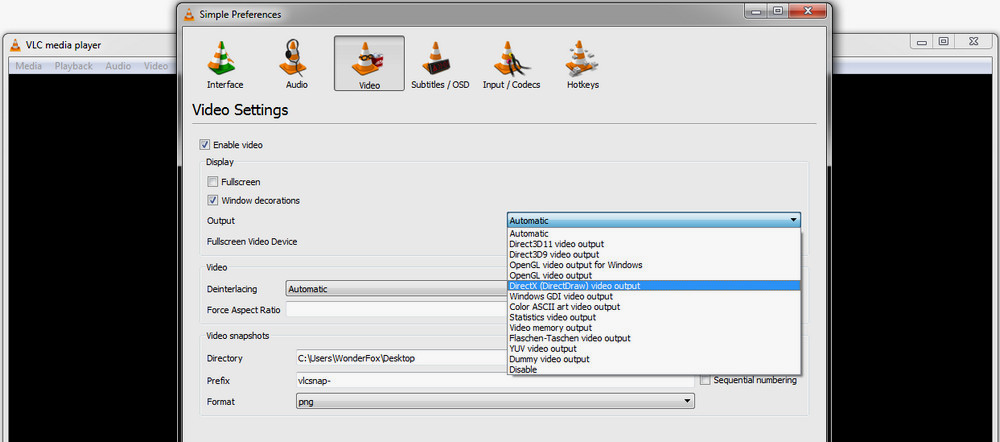Open the Interface preferences category
The image size is (1000, 442).
(x=225, y=64)
